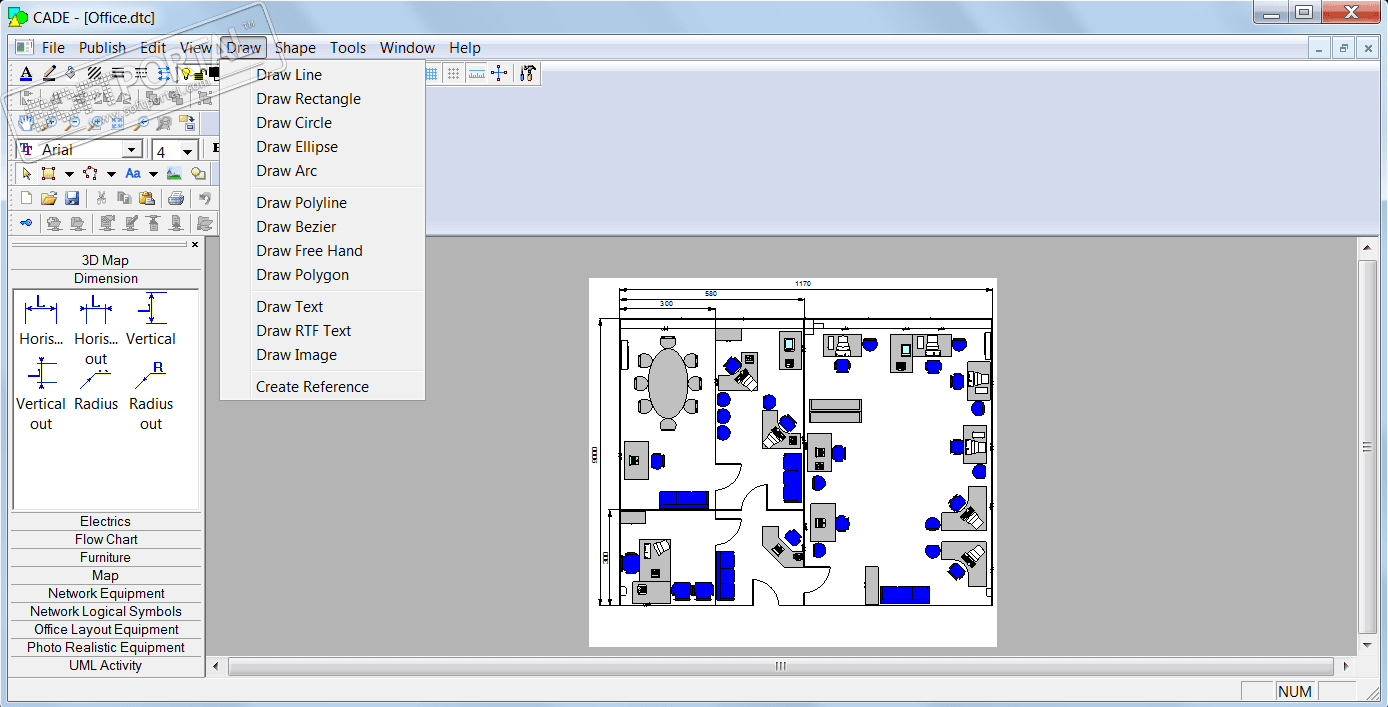Select the polygon shape tool

tap(90, 173)
